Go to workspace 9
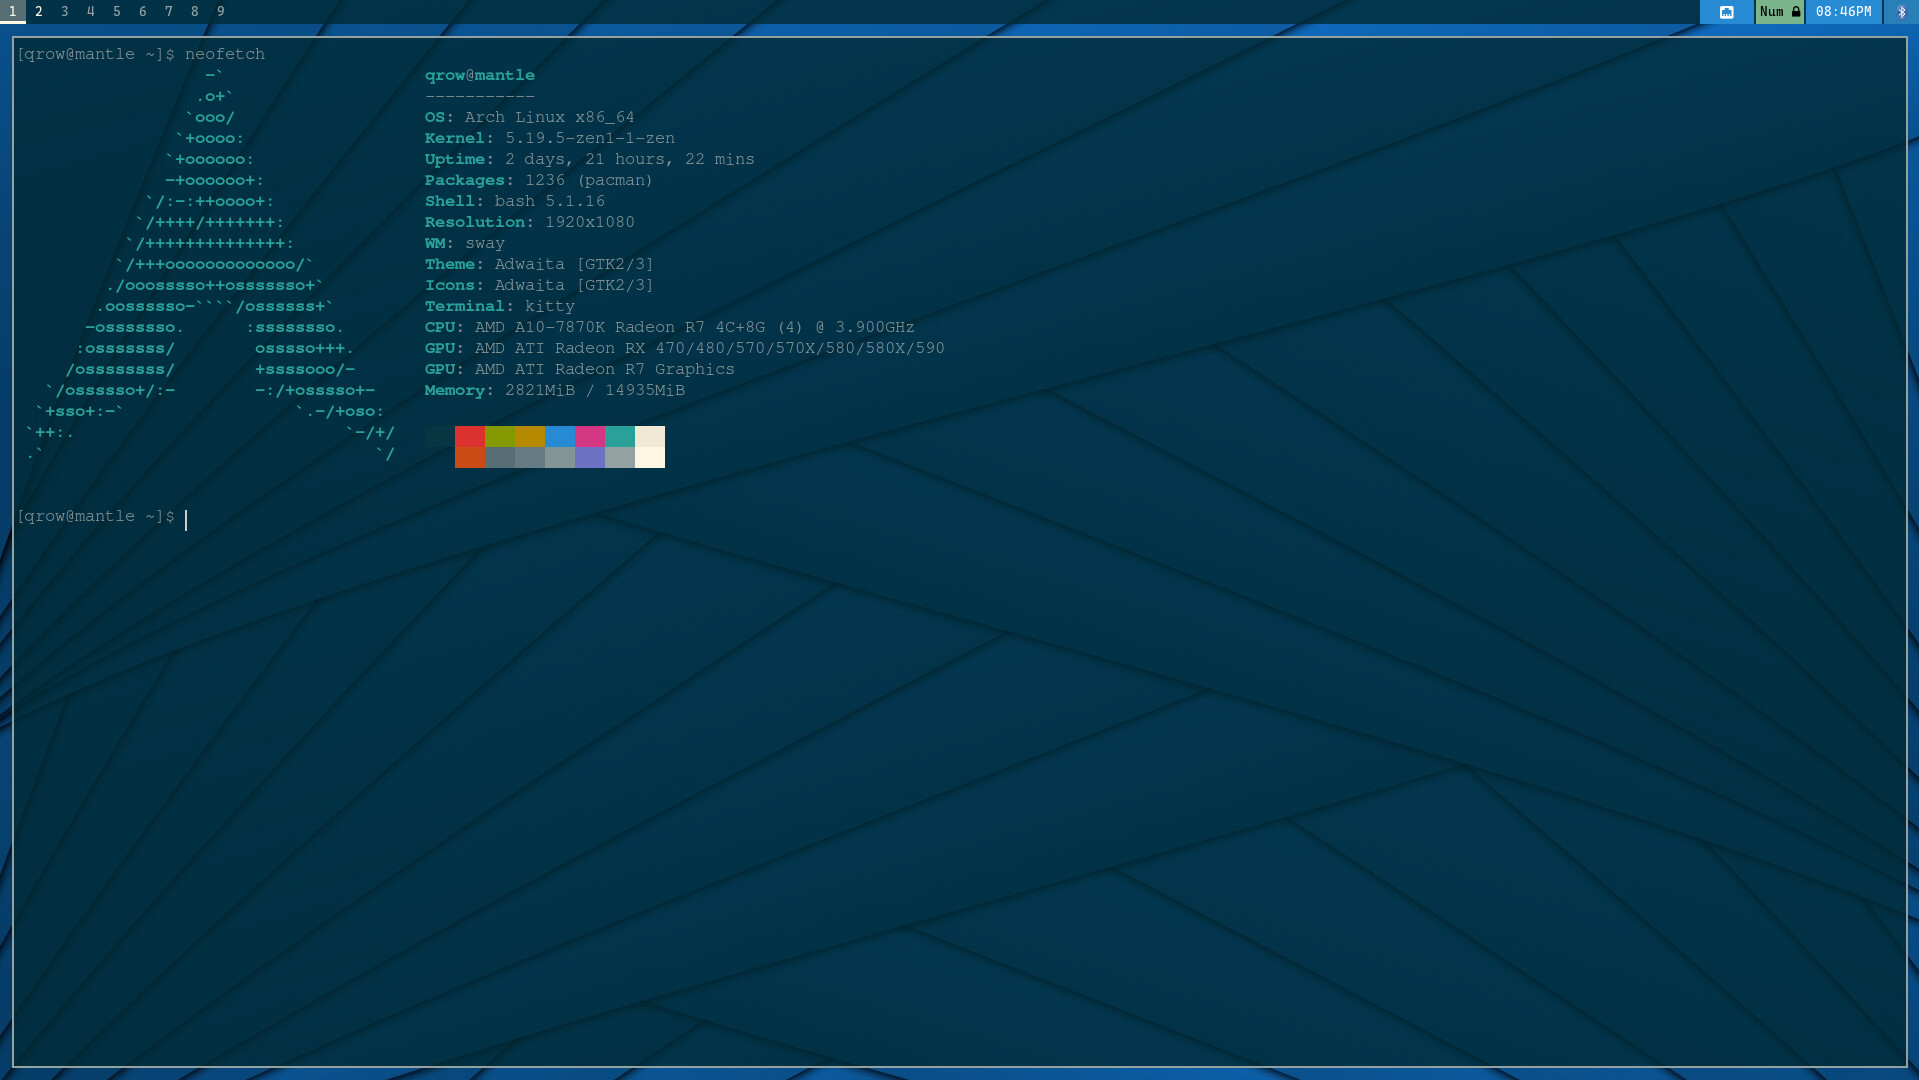The height and width of the screenshot is (1080, 1919). [x=221, y=12]
